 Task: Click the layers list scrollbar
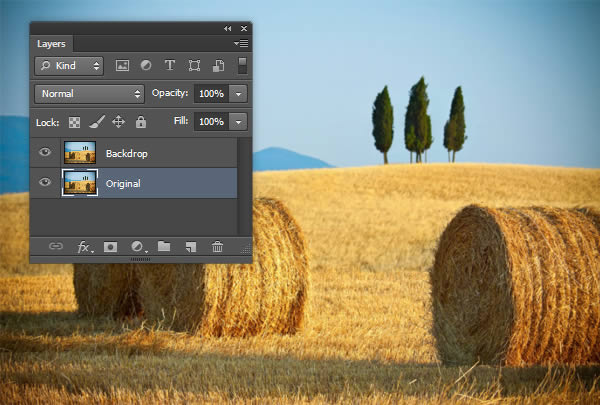tap(245, 186)
